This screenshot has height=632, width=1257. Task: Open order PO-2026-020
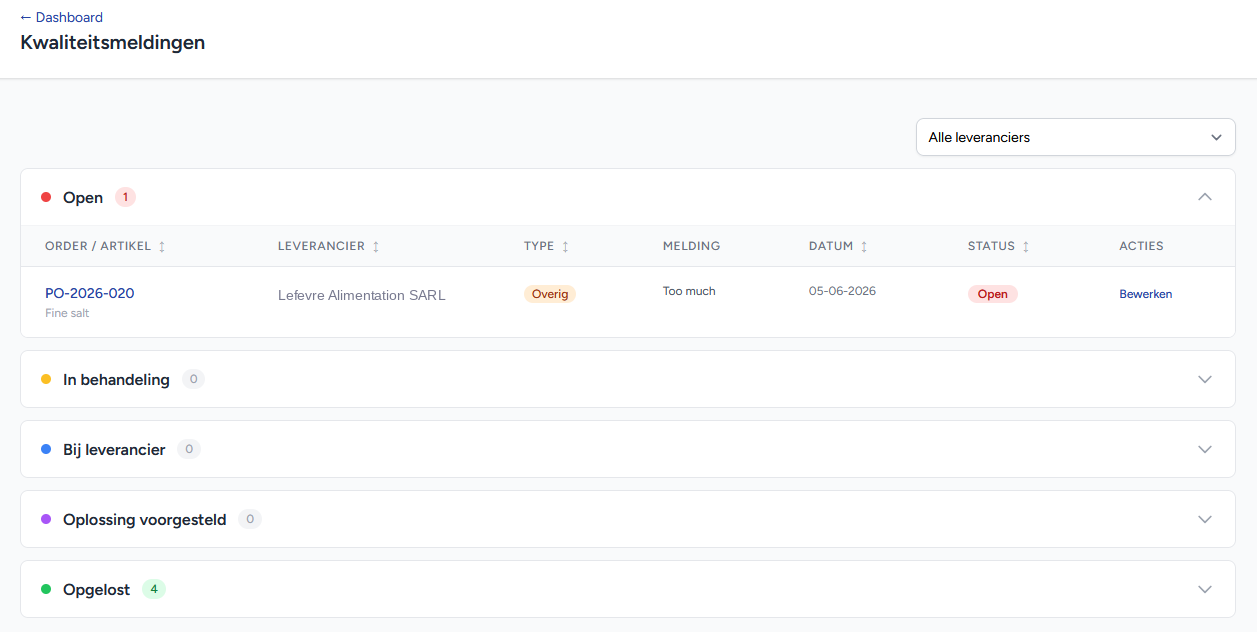(x=89, y=293)
